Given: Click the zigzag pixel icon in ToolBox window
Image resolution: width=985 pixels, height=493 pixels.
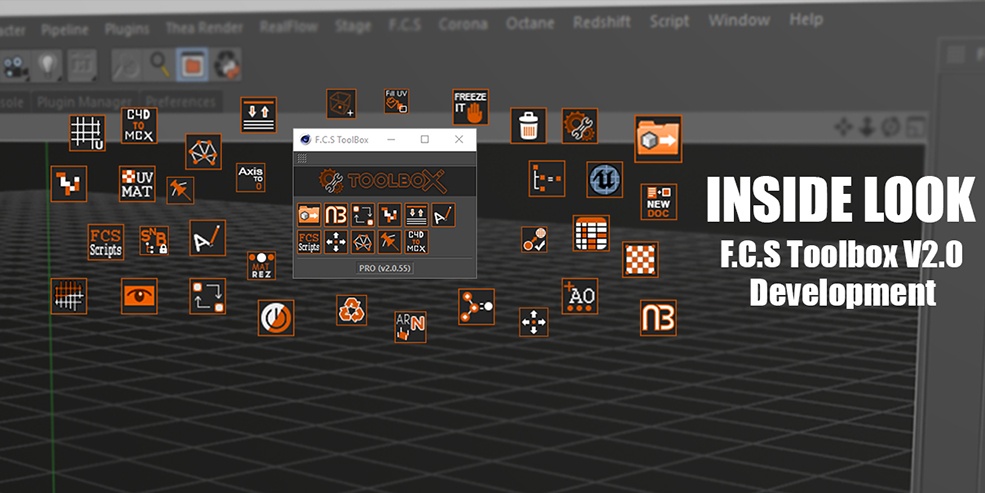Looking at the screenshot, I should coord(389,215).
